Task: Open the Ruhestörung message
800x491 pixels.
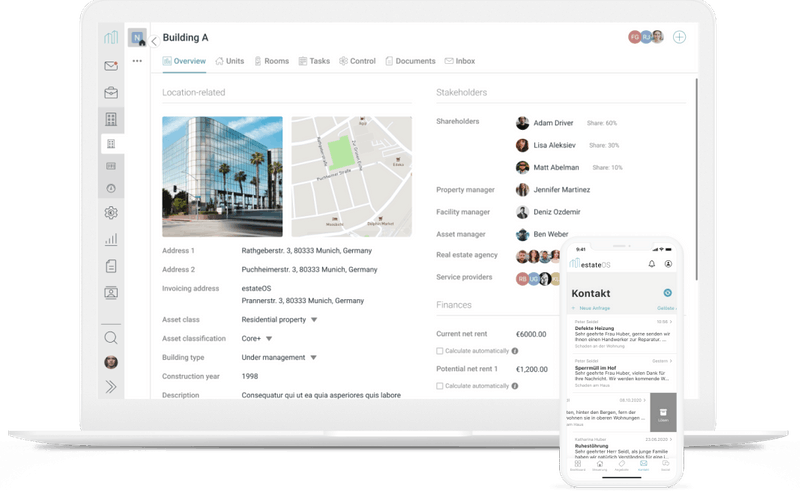Action: click(621, 448)
